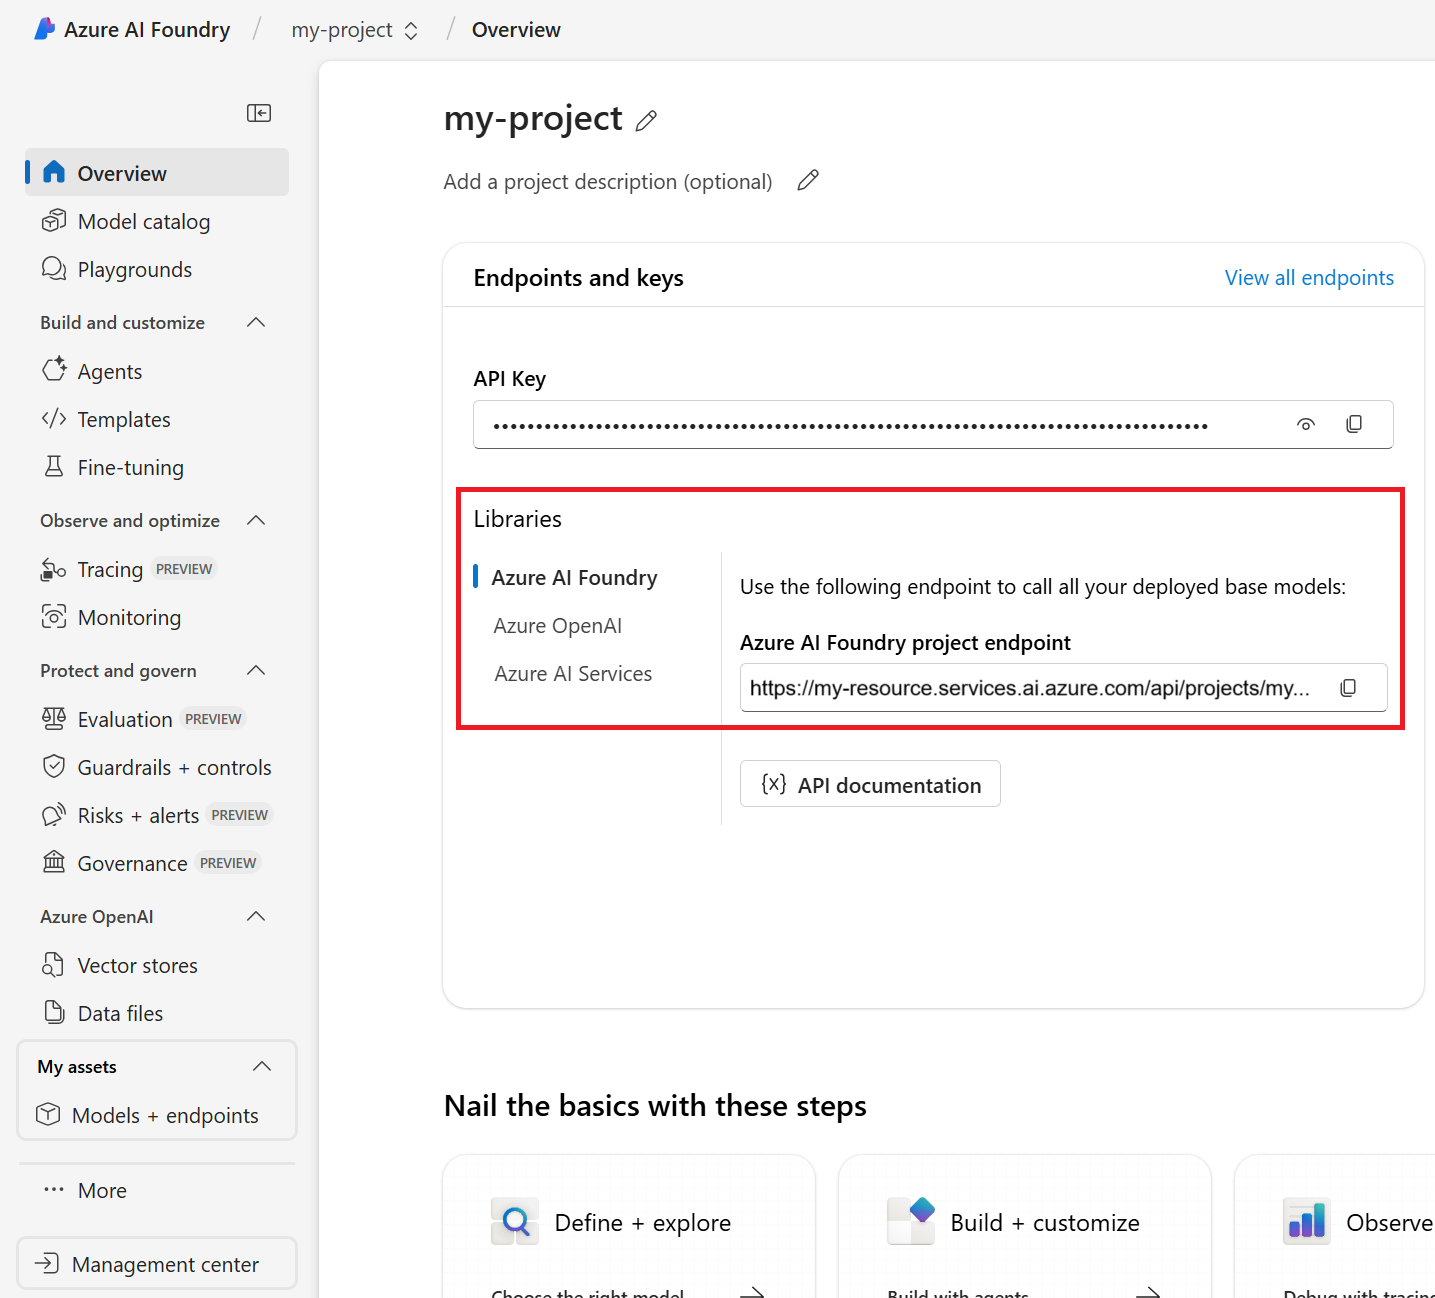
Task: Open the Define + explore card
Action: [629, 1227]
